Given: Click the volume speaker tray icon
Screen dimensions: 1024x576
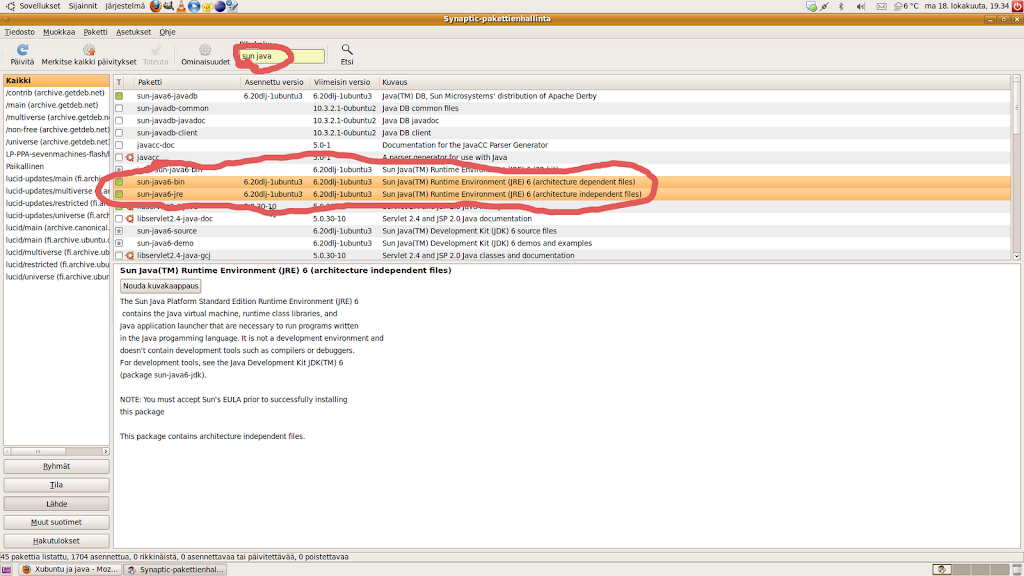Looking at the screenshot, I should pos(861,7).
